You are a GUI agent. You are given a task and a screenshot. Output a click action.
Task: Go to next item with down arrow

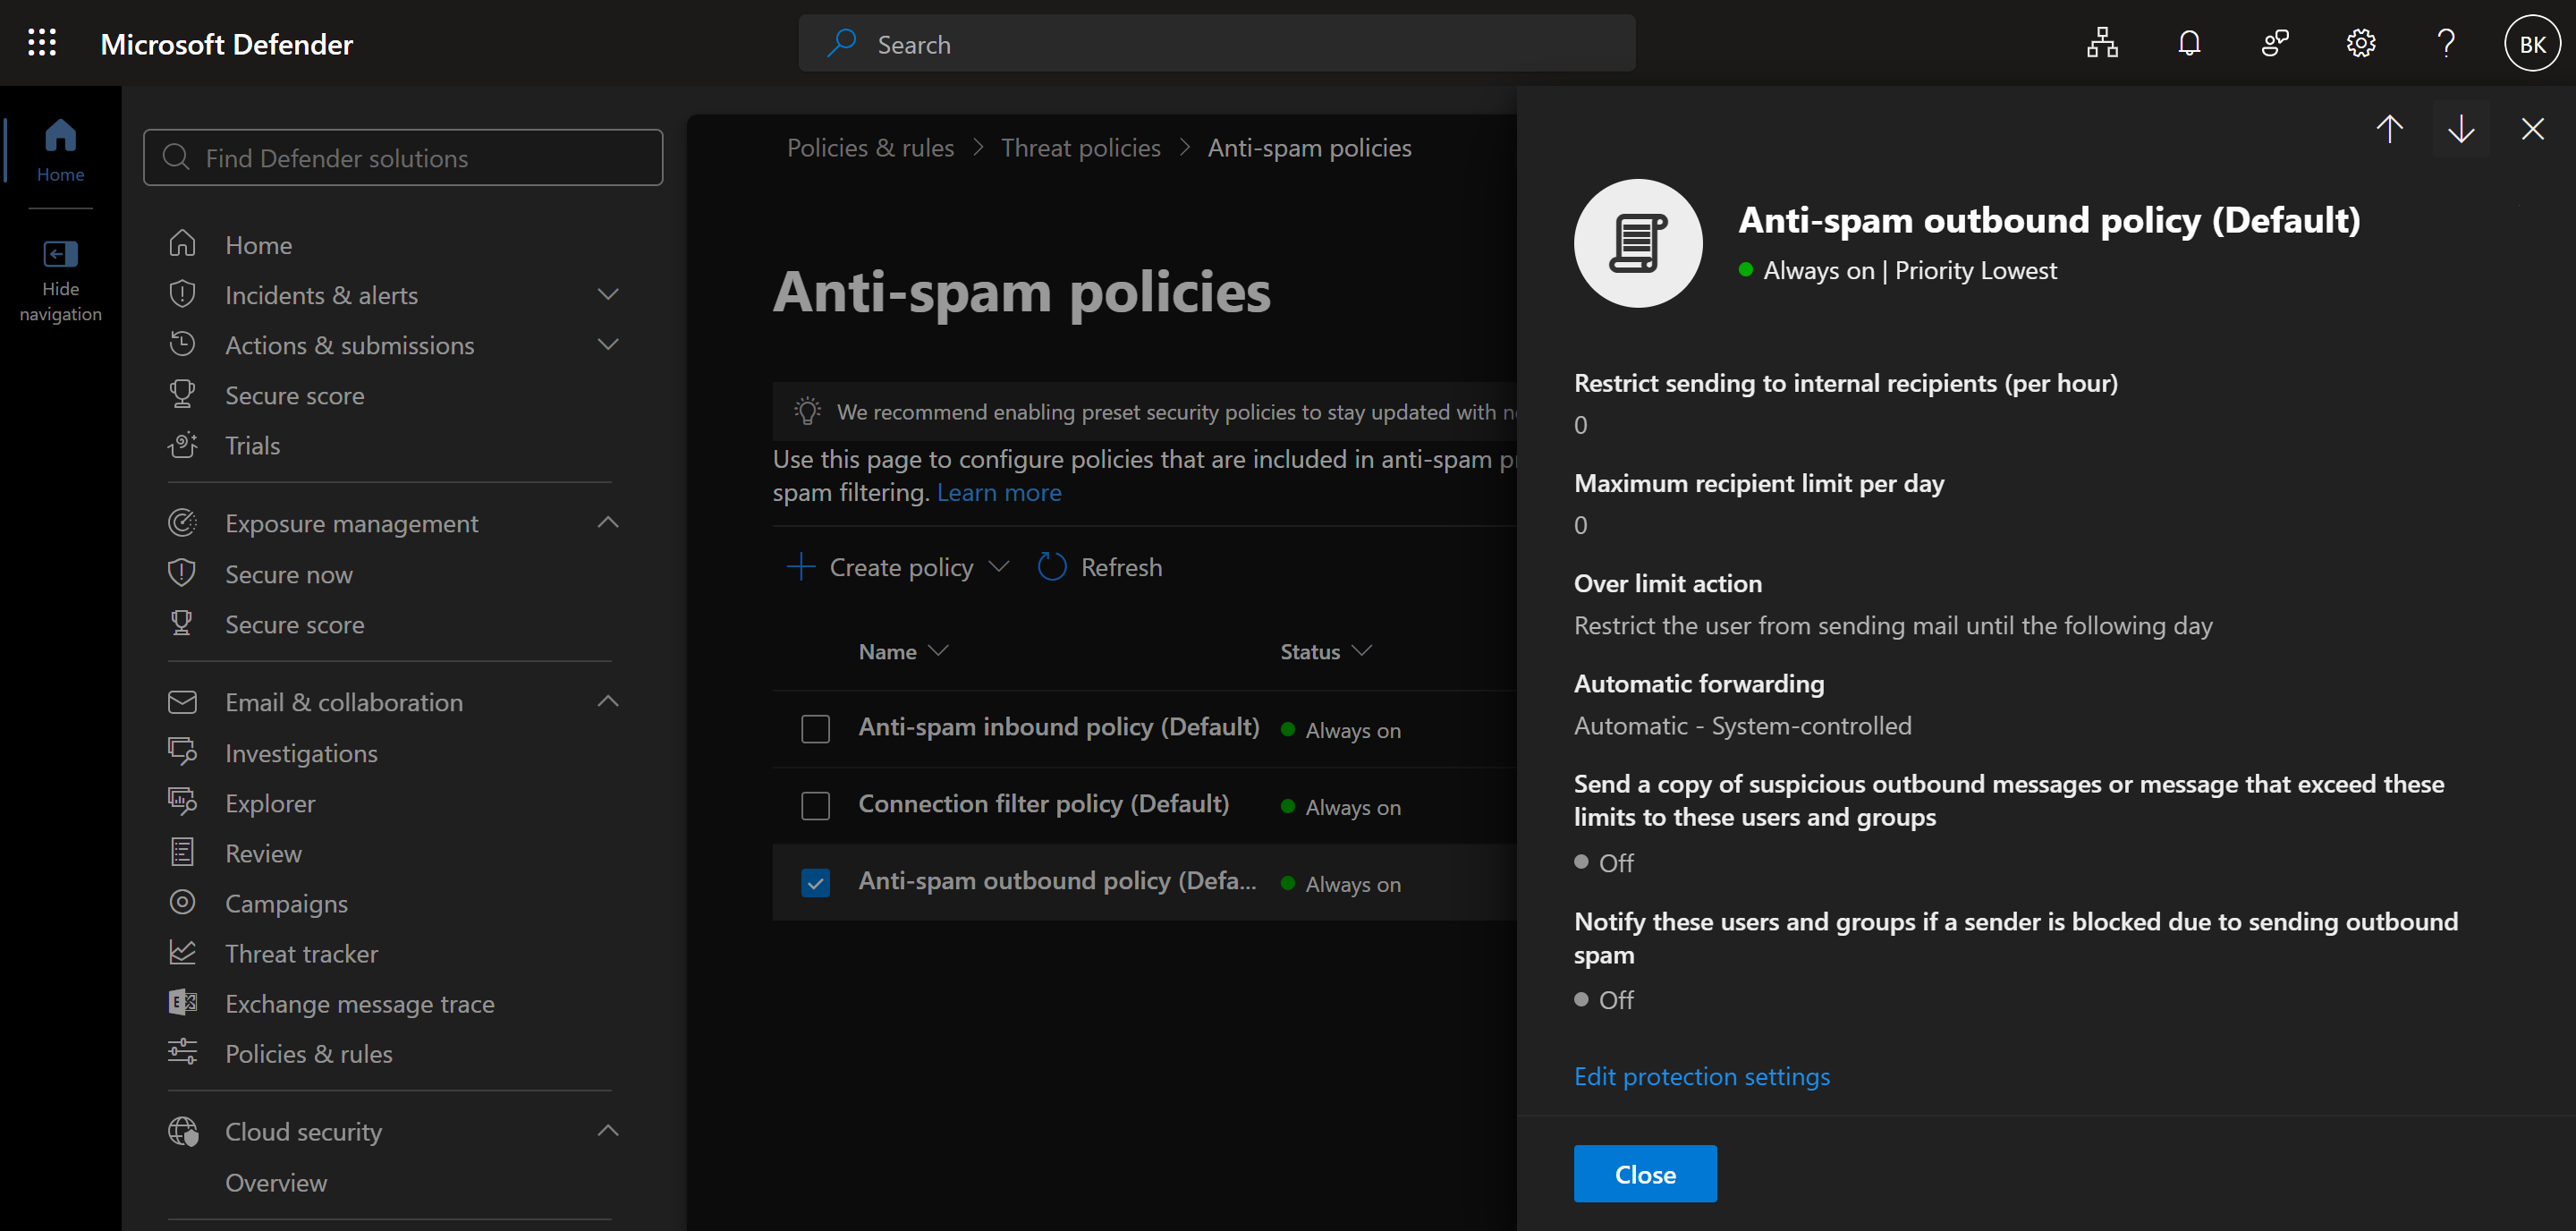pyautogui.click(x=2461, y=128)
